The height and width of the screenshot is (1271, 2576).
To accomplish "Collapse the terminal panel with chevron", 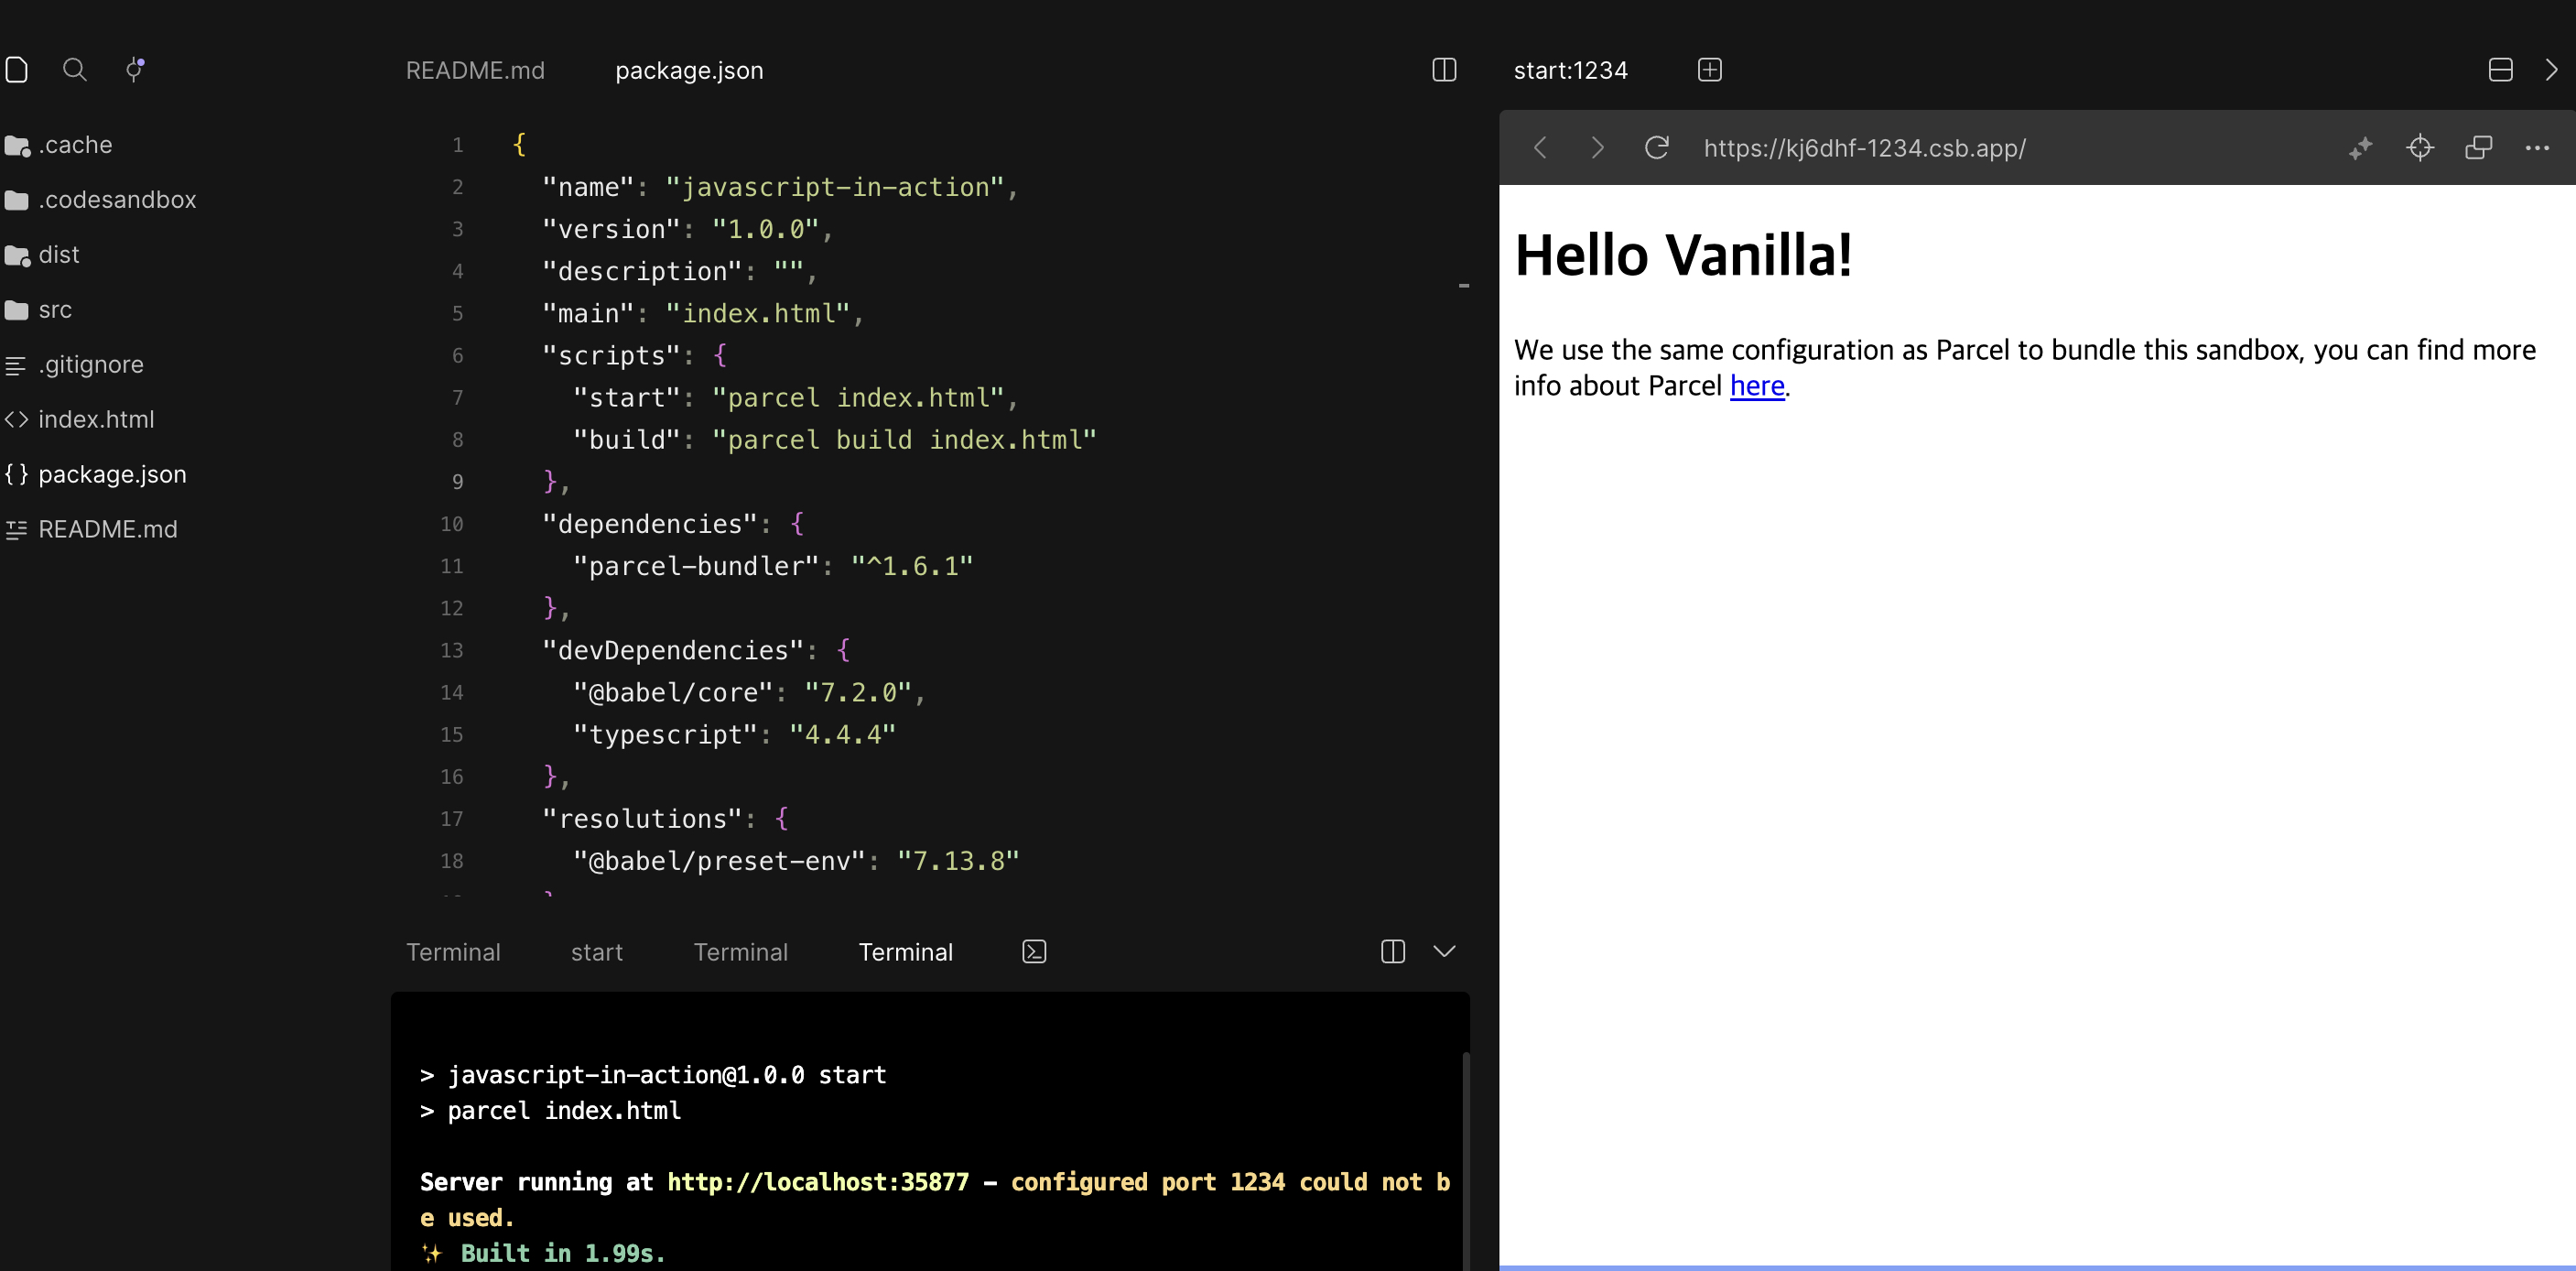I will [1444, 952].
